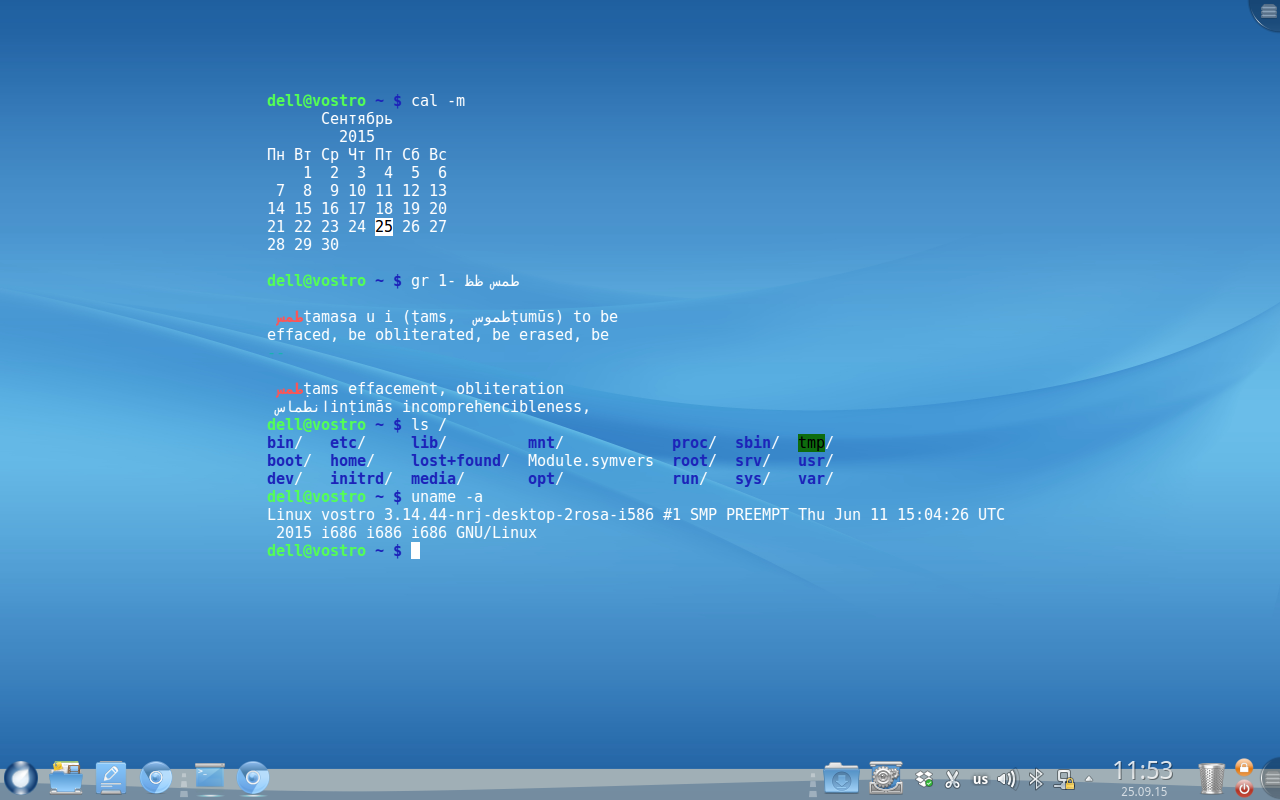The height and width of the screenshot is (800, 1280).
Task: Lock the screen with the padlock button
Action: point(1244,767)
